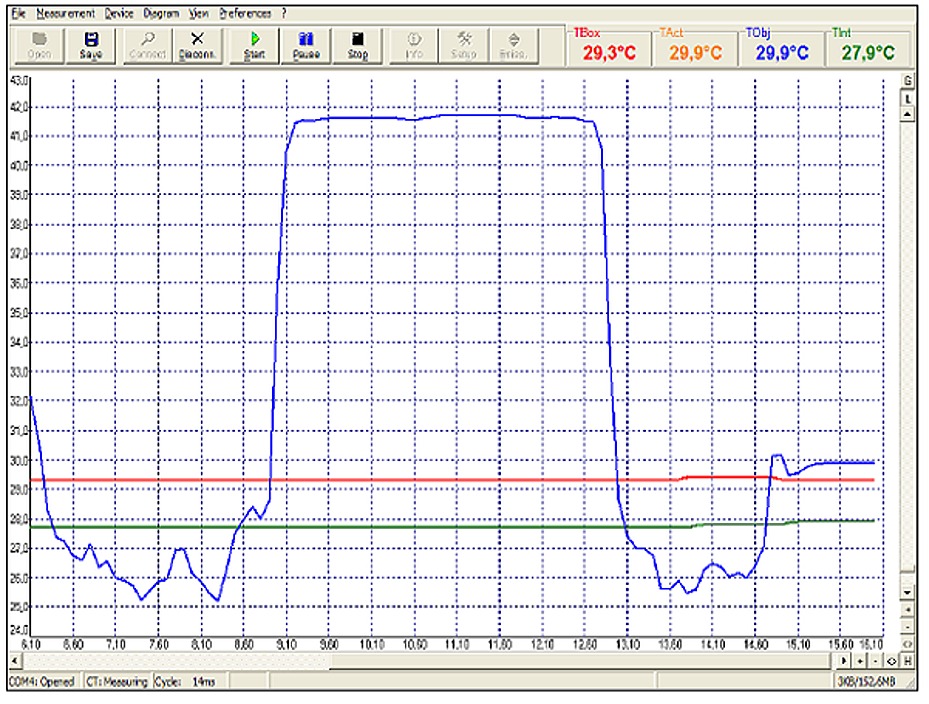Viewport: 929px width, 704px height.
Task: Toggle the H hold button at bottom right
Action: [x=908, y=662]
